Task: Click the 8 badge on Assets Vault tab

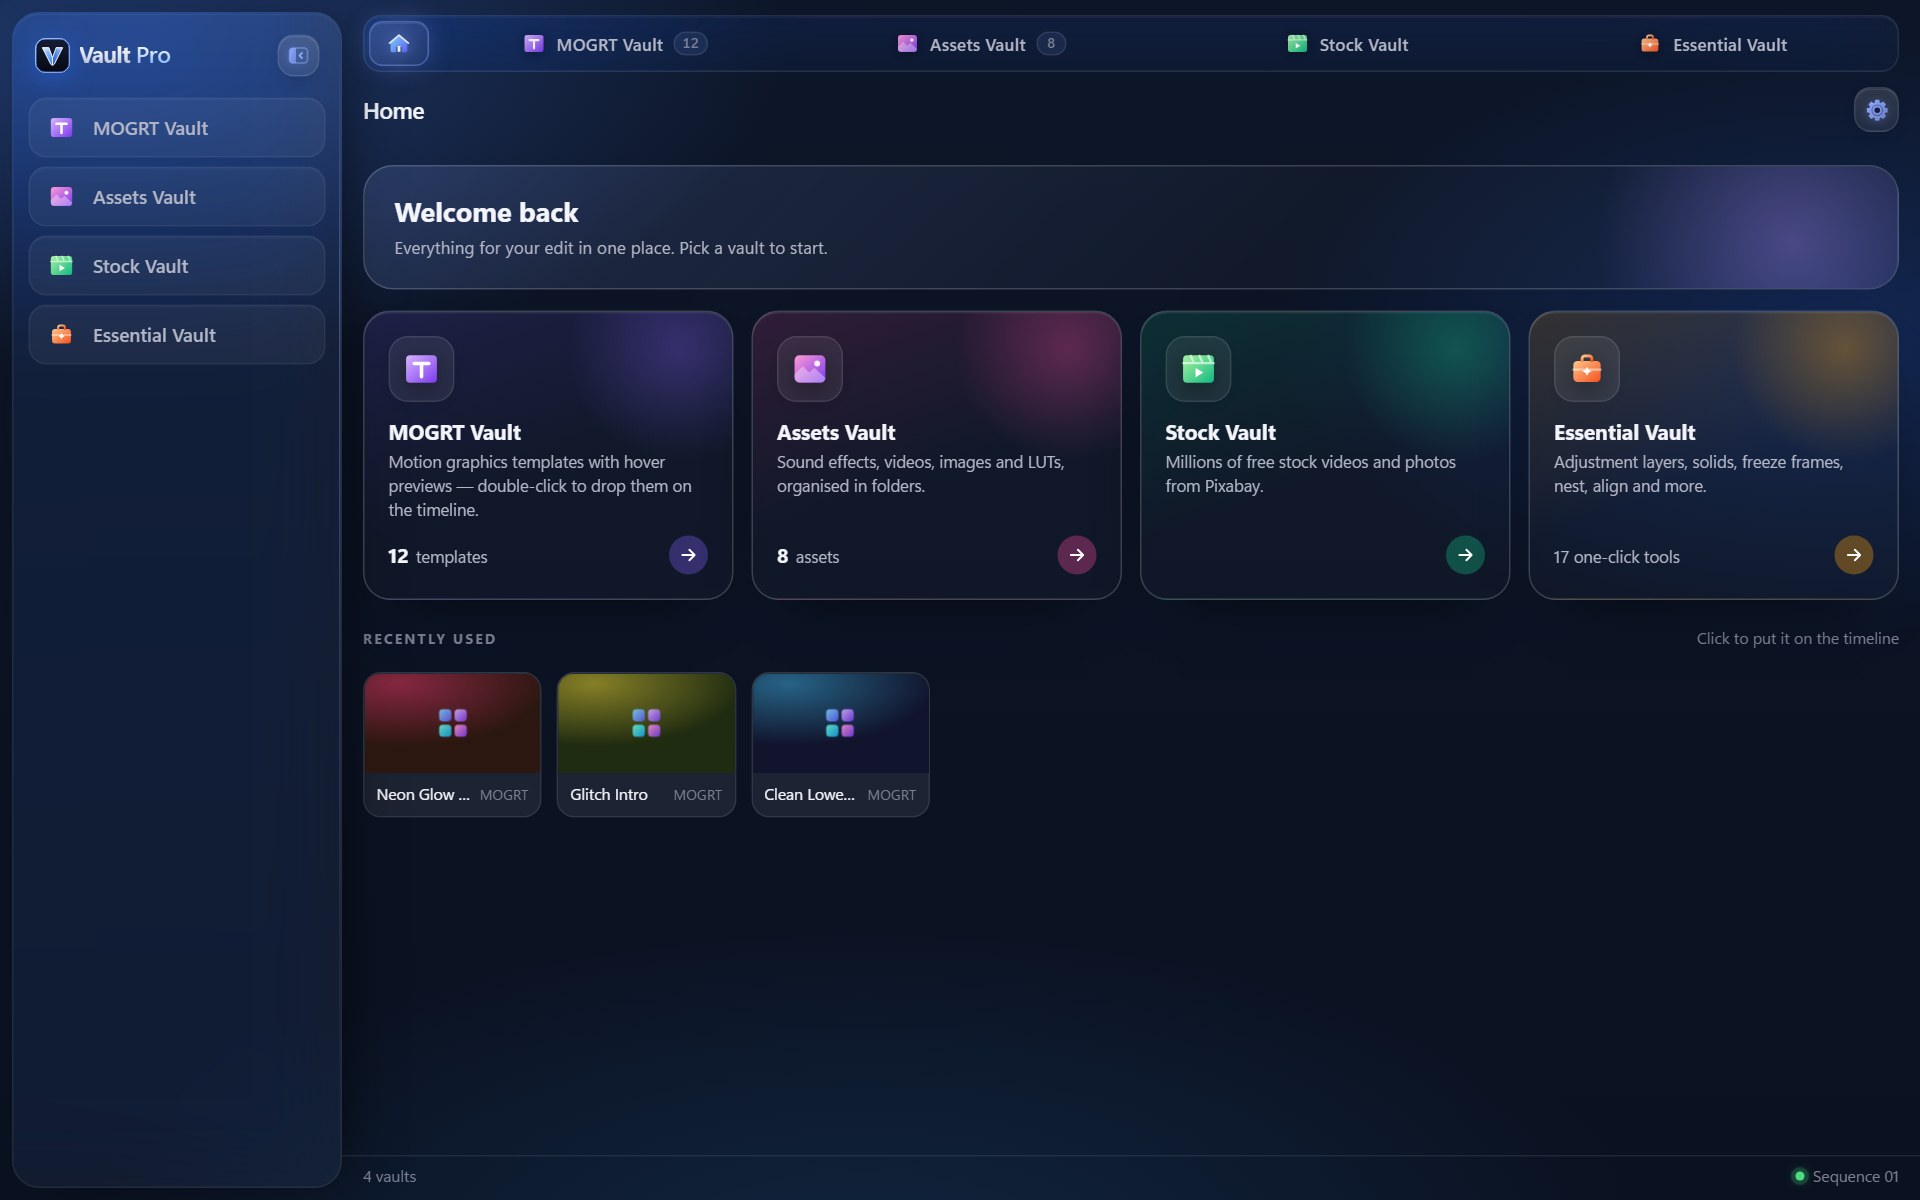Action: pyautogui.click(x=1051, y=43)
